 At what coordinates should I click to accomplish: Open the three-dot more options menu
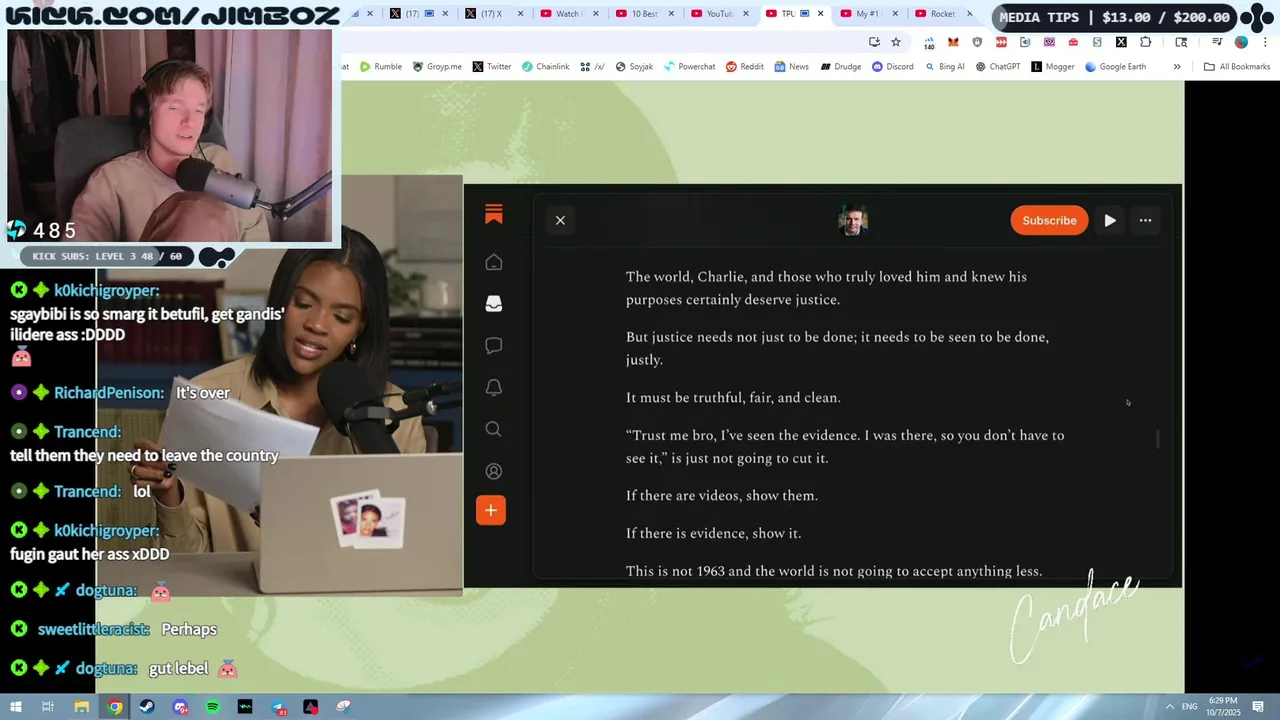(1146, 220)
